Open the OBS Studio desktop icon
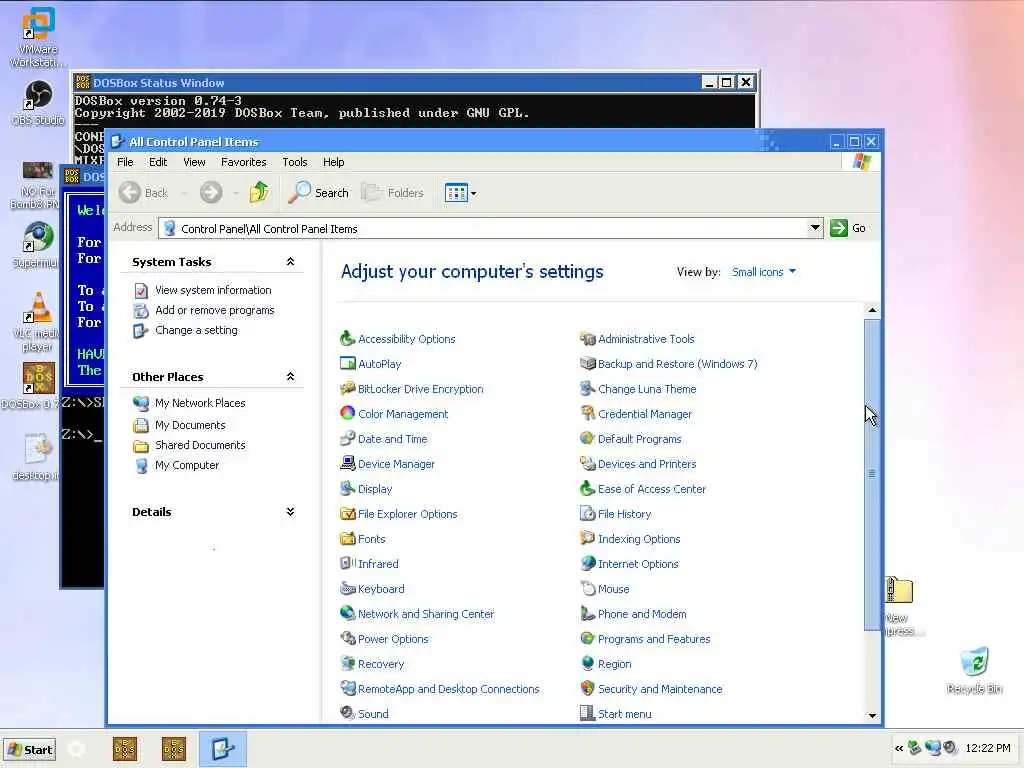This screenshot has width=1024, height=768. coord(38,103)
